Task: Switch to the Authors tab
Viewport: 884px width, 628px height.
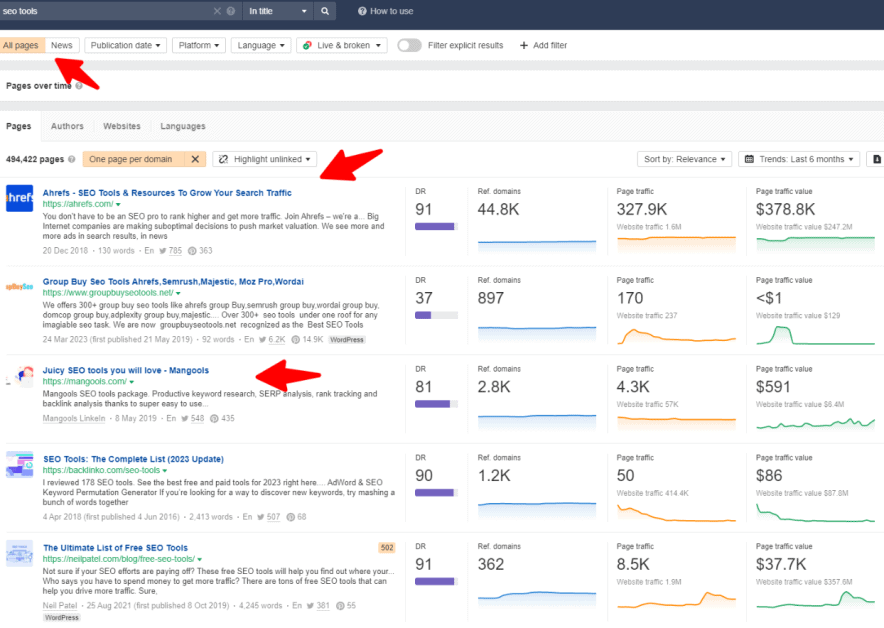Action: coord(67,126)
